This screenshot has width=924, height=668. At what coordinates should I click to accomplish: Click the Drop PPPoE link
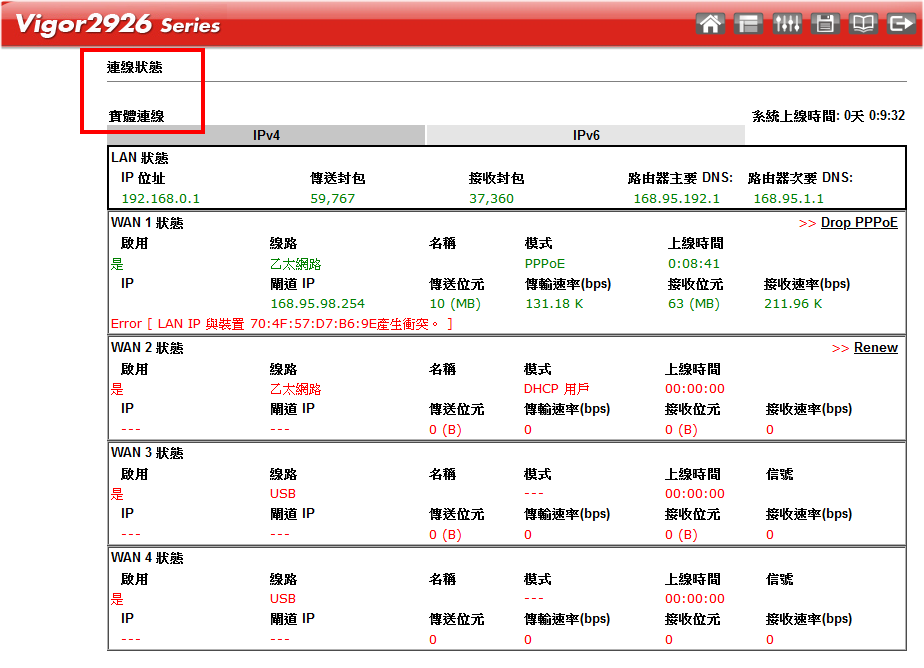(859, 223)
